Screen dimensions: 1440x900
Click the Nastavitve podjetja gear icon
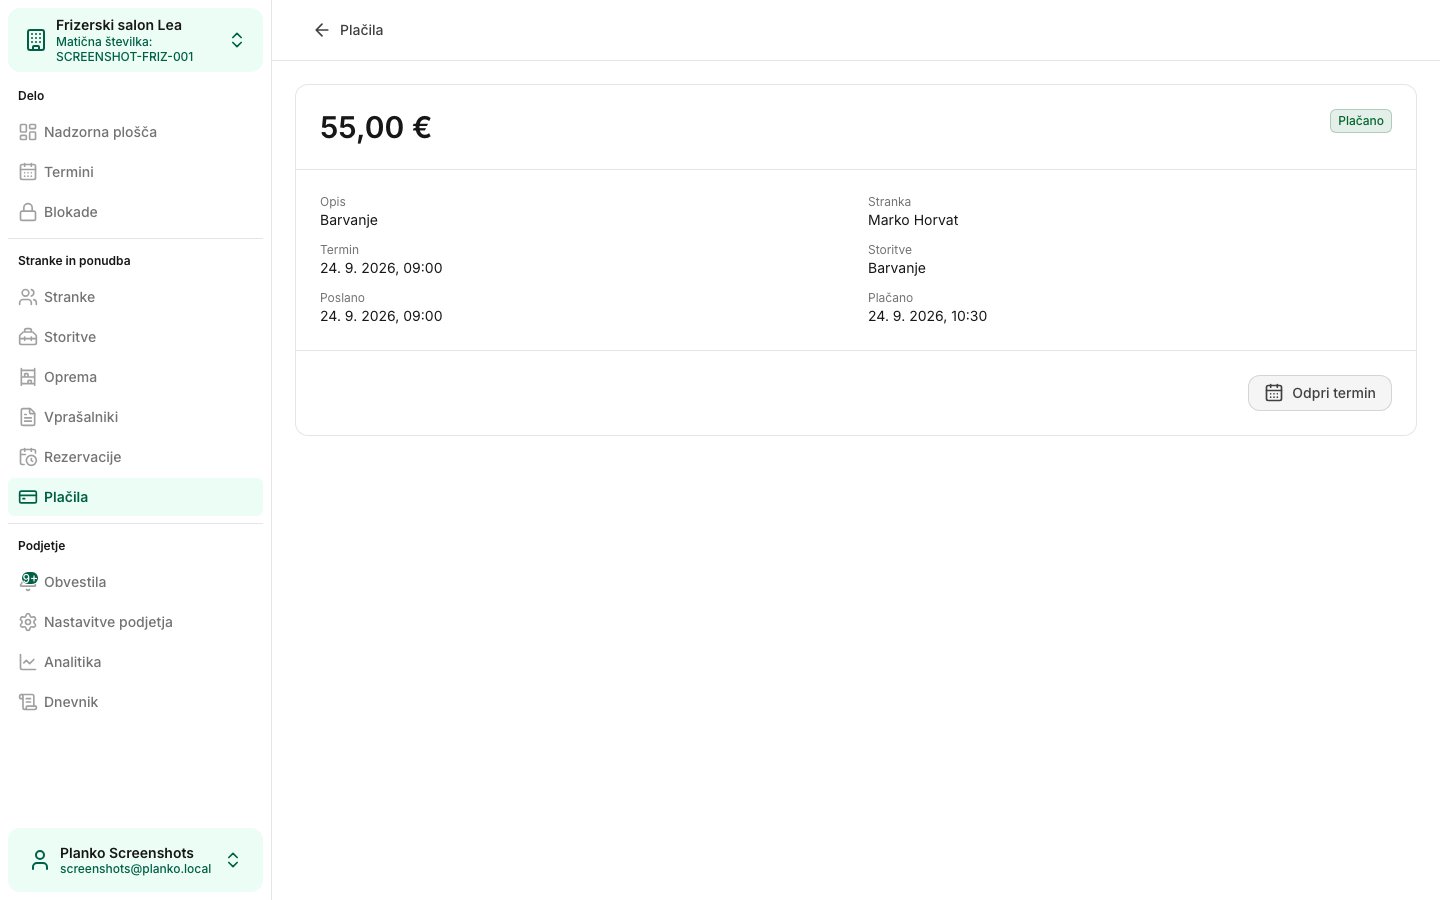coord(28,622)
